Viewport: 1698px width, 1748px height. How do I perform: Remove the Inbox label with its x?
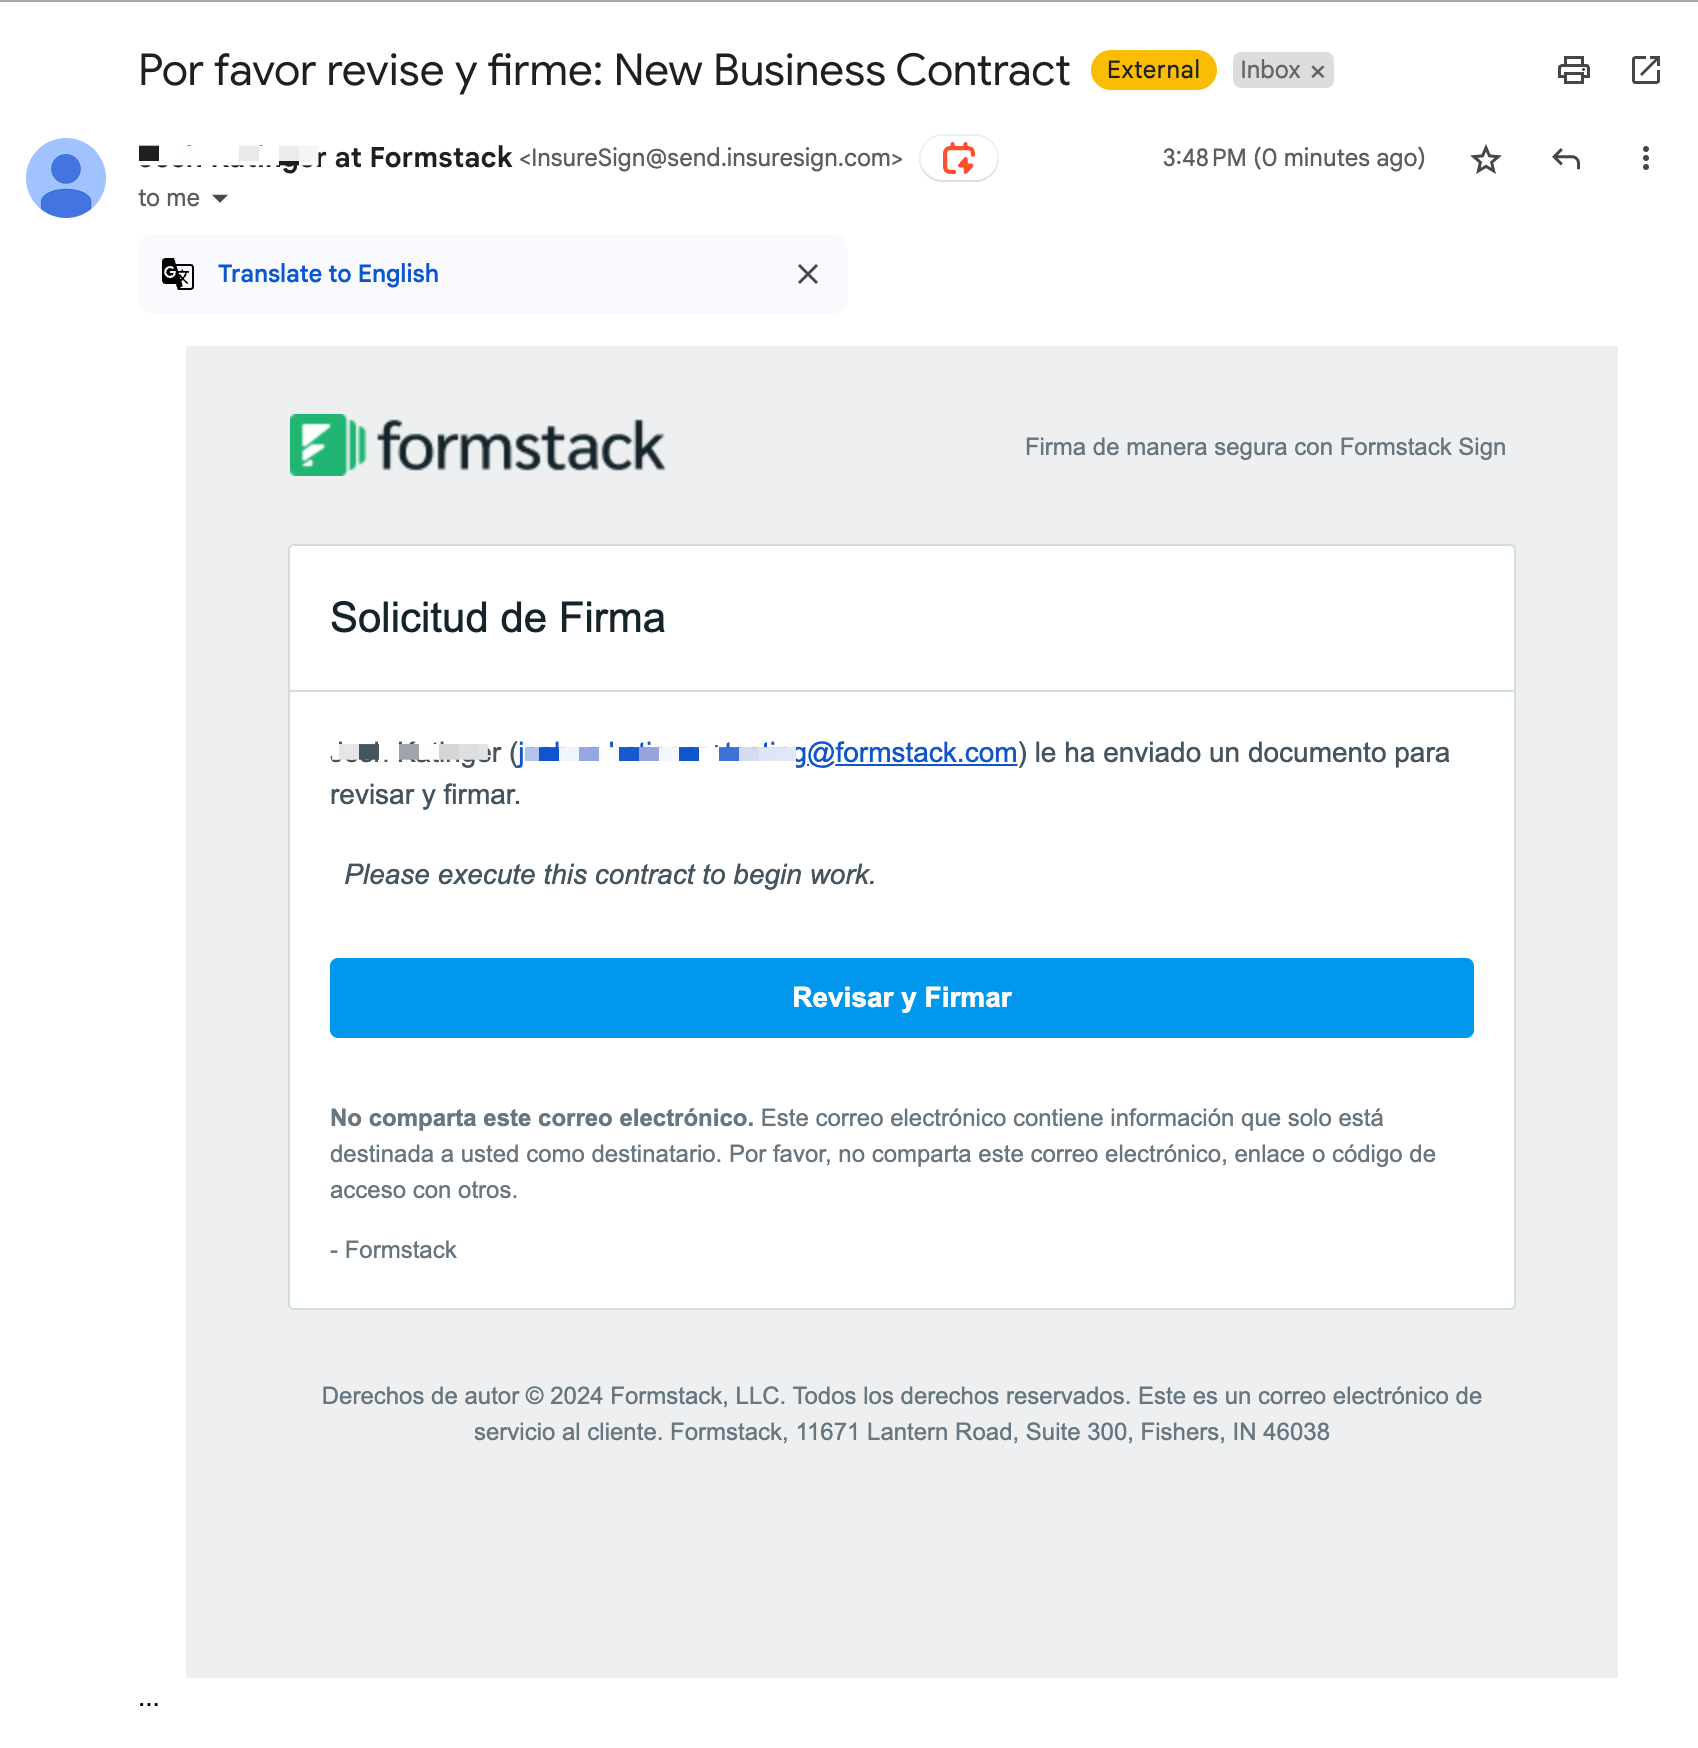(1318, 72)
